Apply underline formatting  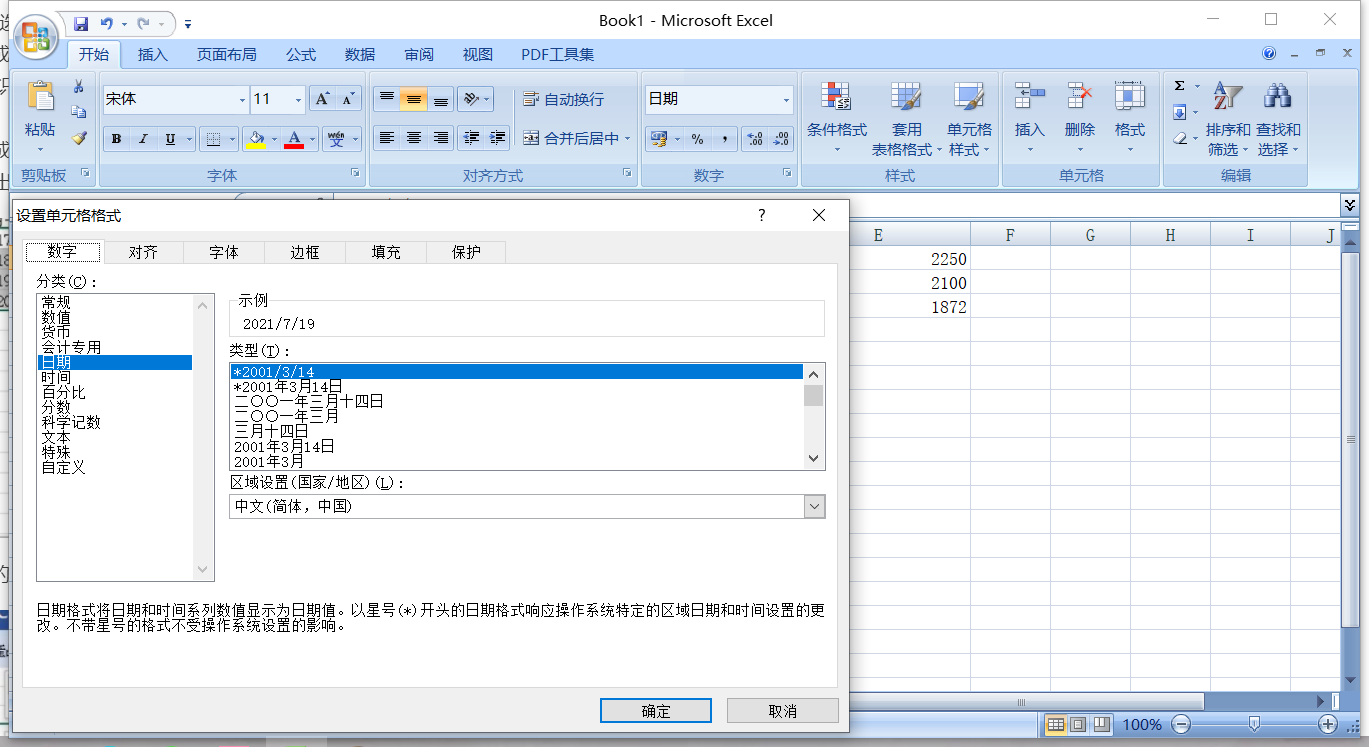pos(169,139)
